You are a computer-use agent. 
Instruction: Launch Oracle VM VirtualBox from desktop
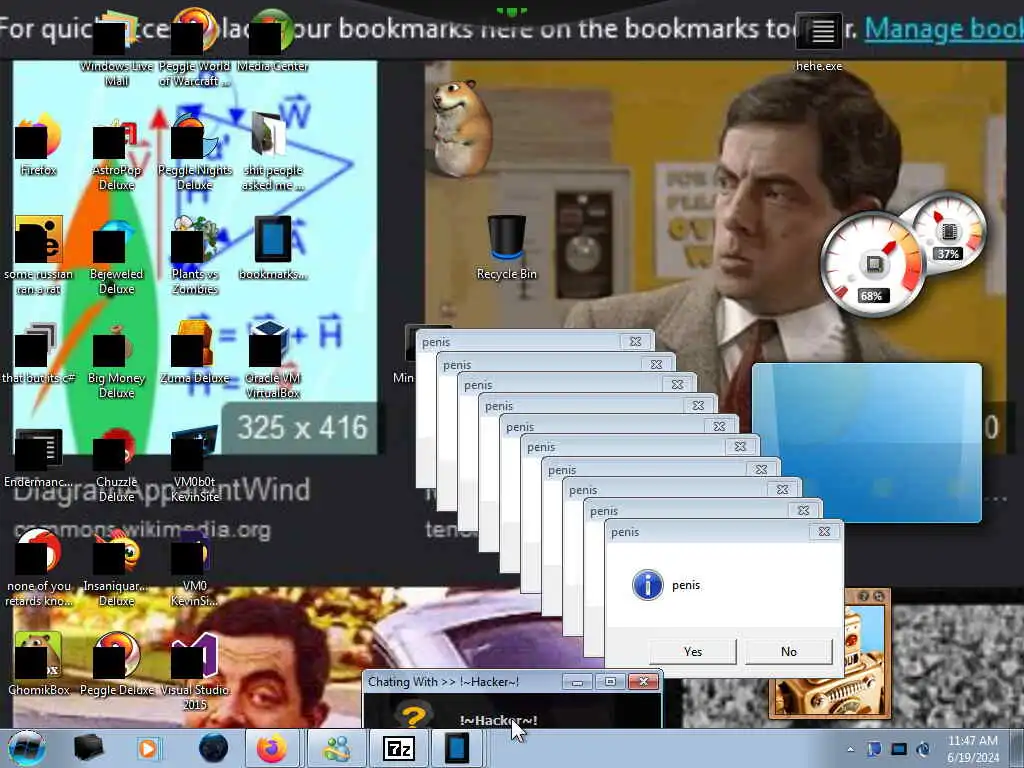[x=272, y=360]
